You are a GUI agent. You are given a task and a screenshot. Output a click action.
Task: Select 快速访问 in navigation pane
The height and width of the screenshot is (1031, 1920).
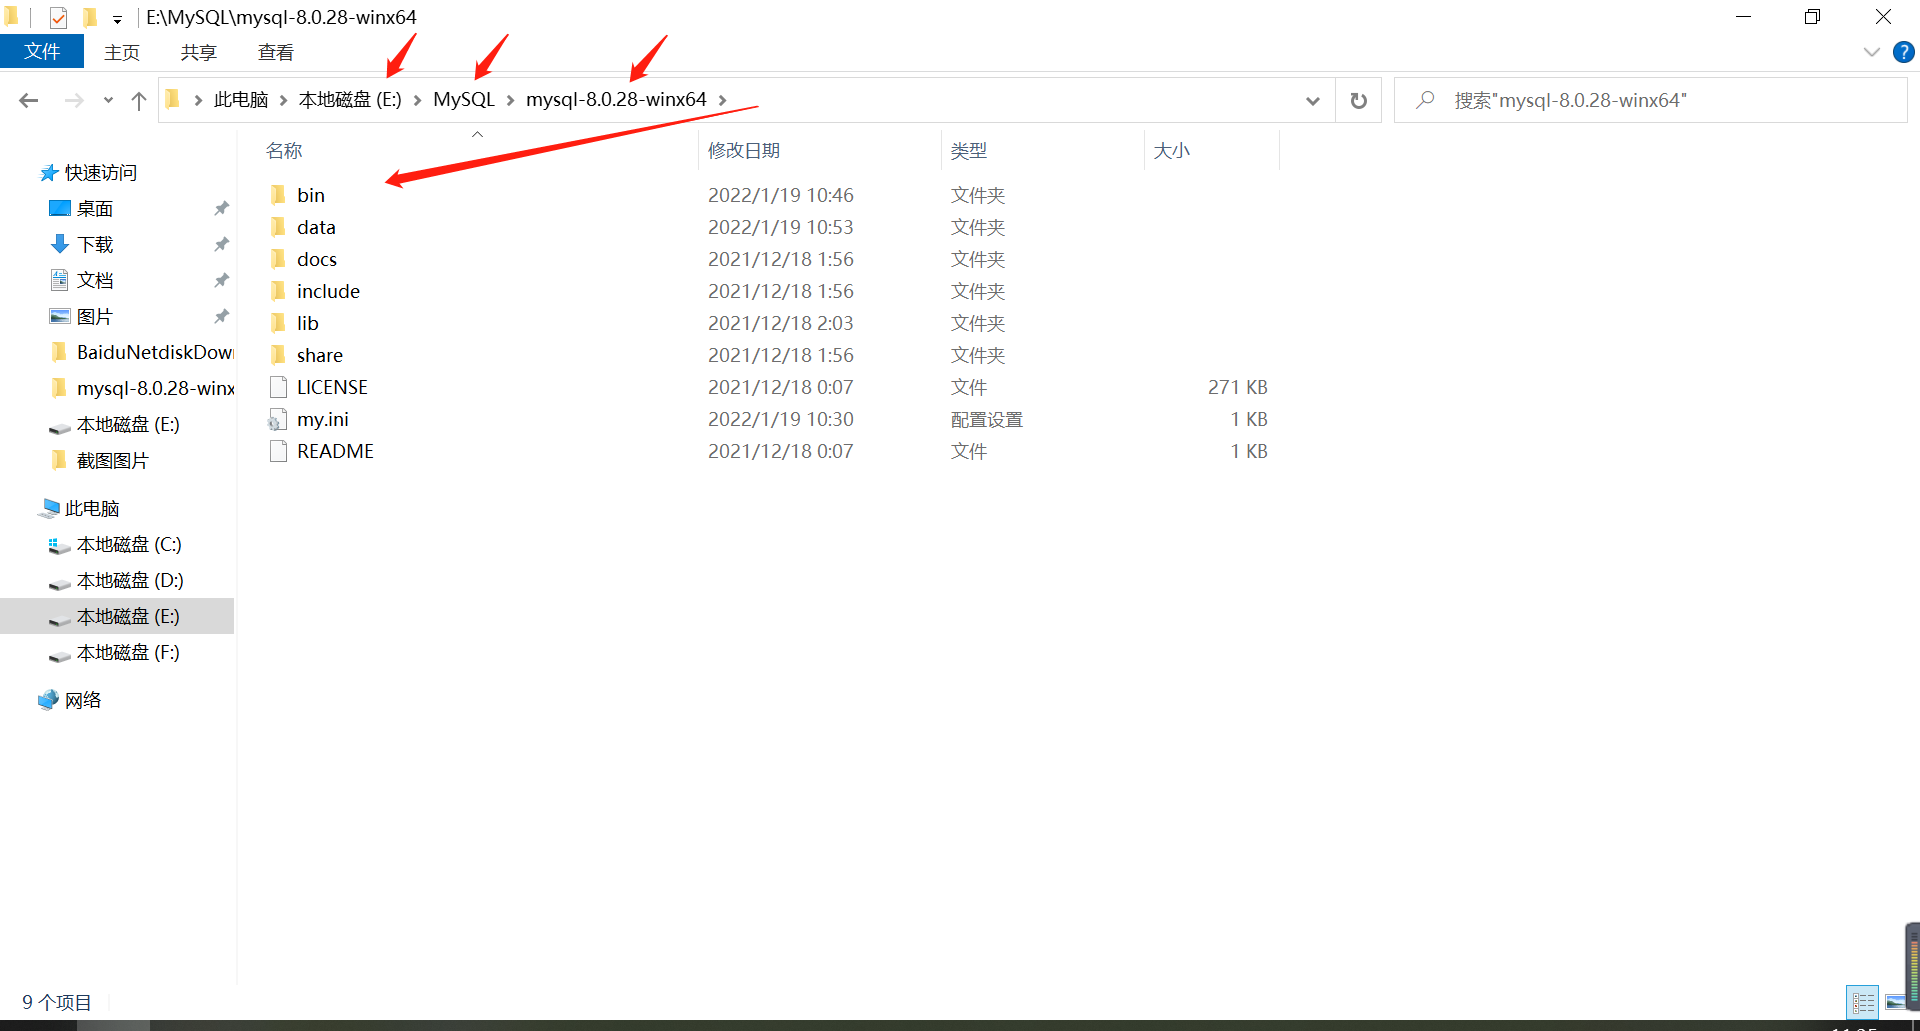100,172
